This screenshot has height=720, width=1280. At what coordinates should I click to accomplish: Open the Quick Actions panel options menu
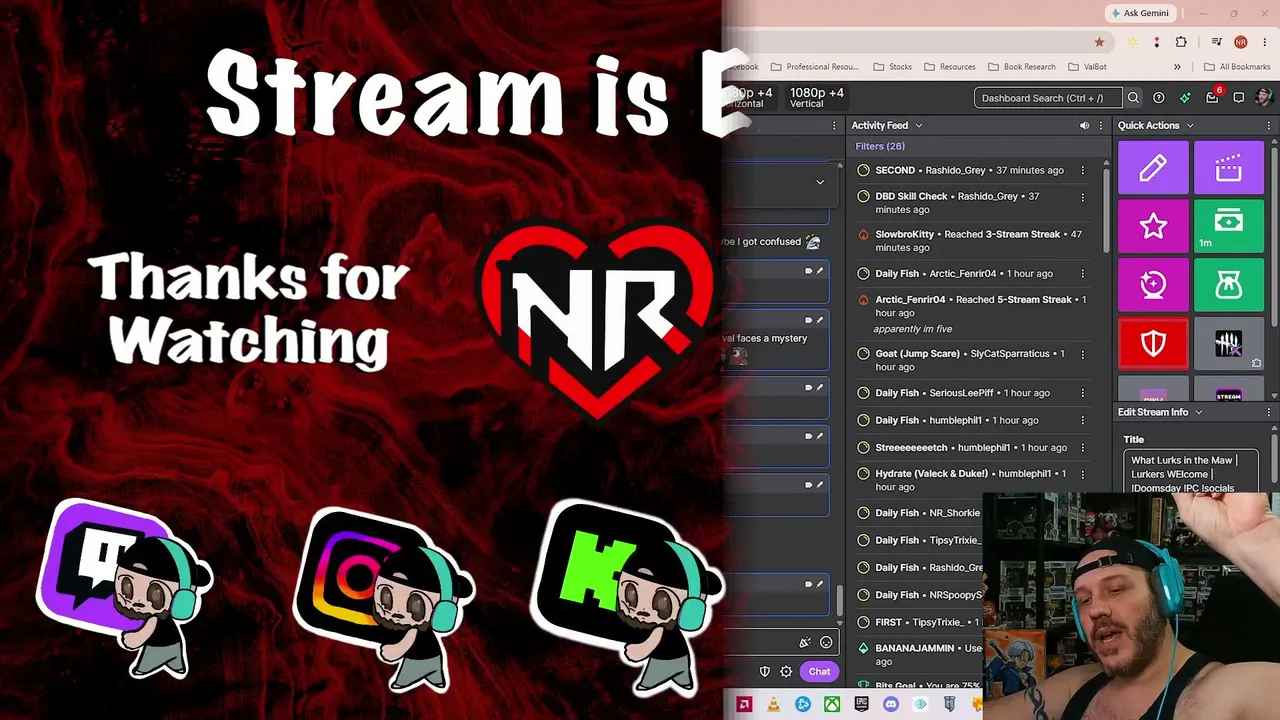(x=1269, y=126)
